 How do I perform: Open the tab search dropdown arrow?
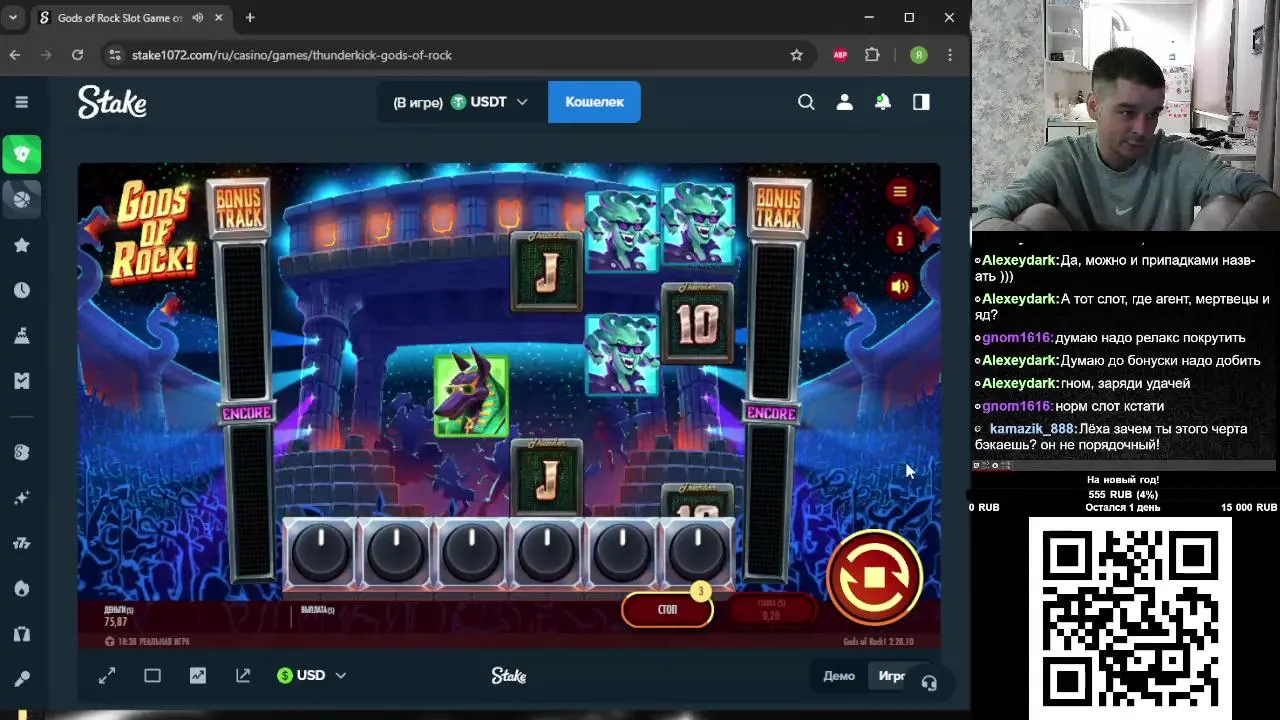pos(13,18)
